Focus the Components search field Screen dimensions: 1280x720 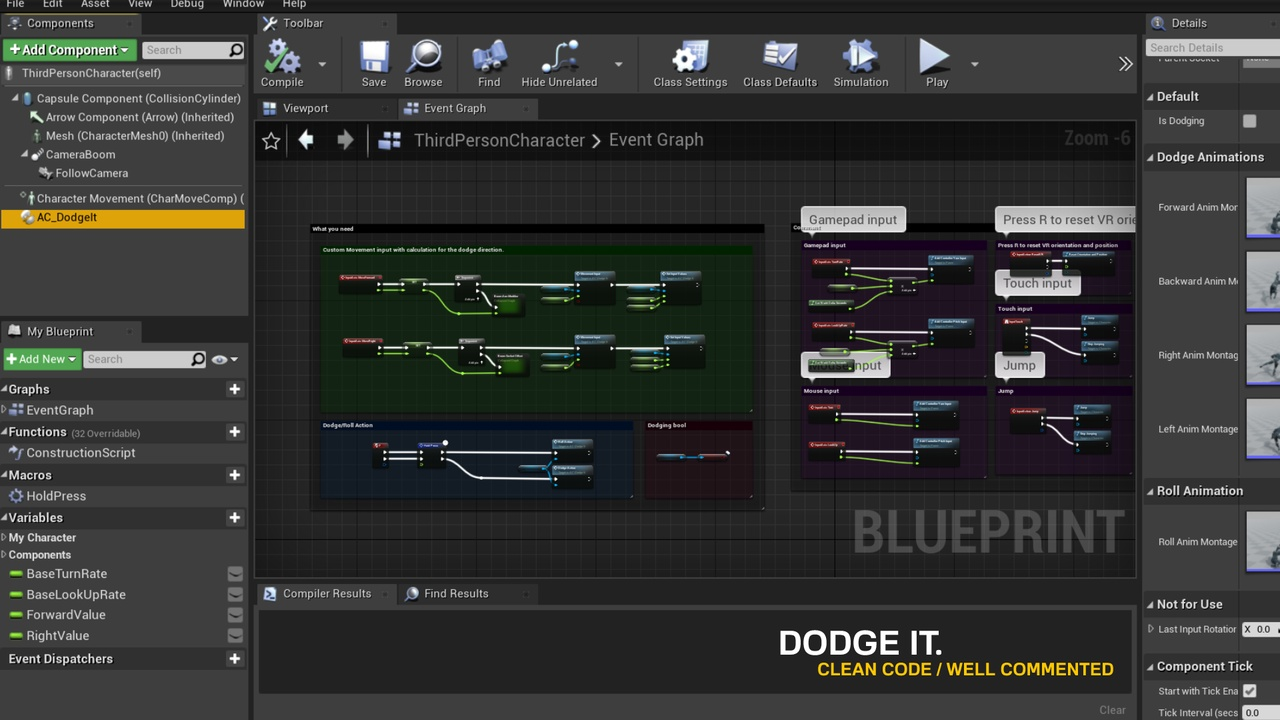pos(192,50)
